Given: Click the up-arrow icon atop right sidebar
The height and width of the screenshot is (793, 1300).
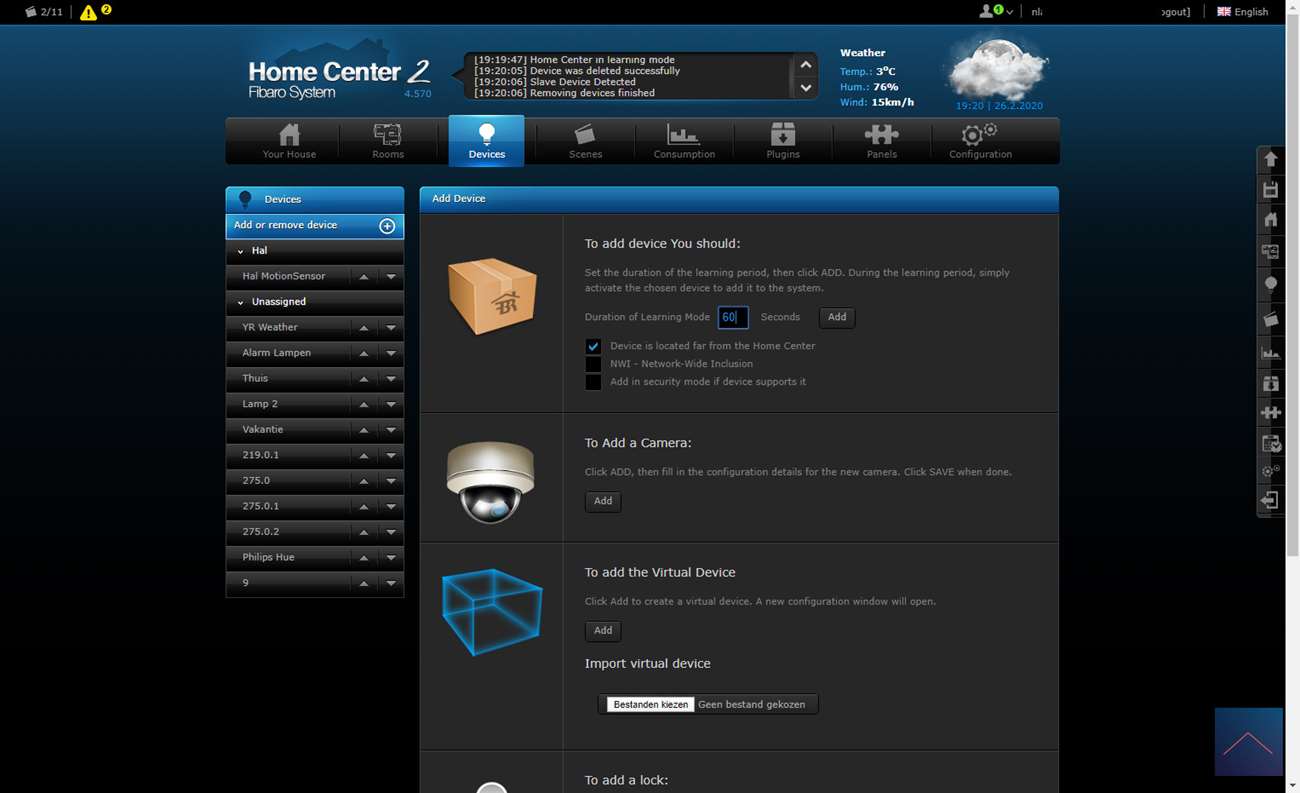Looking at the screenshot, I should pyautogui.click(x=1270, y=159).
